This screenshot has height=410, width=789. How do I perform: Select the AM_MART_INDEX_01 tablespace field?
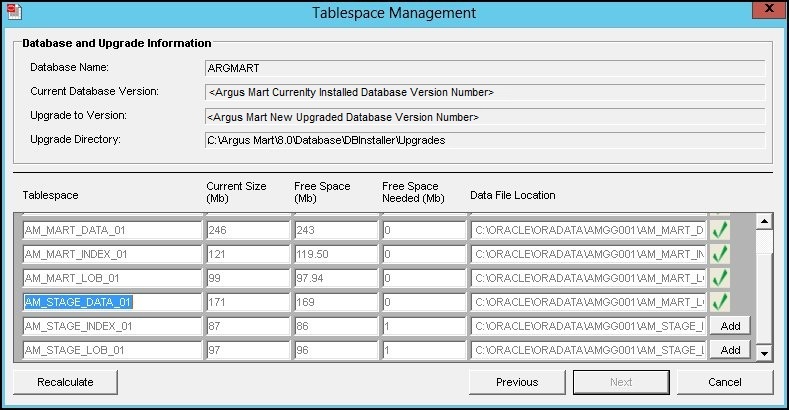(112, 254)
